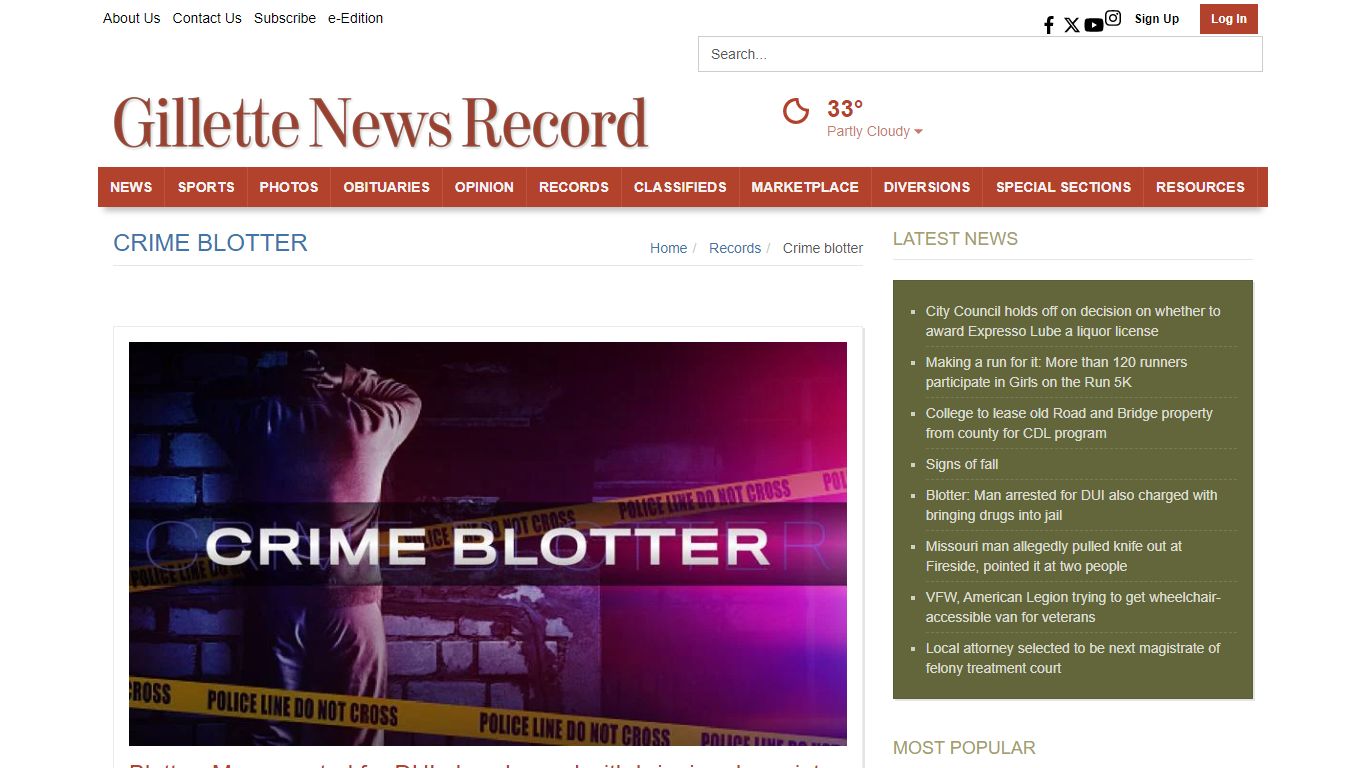This screenshot has width=1366, height=768.
Task: Open the Signs of fall story
Action: click(x=962, y=464)
